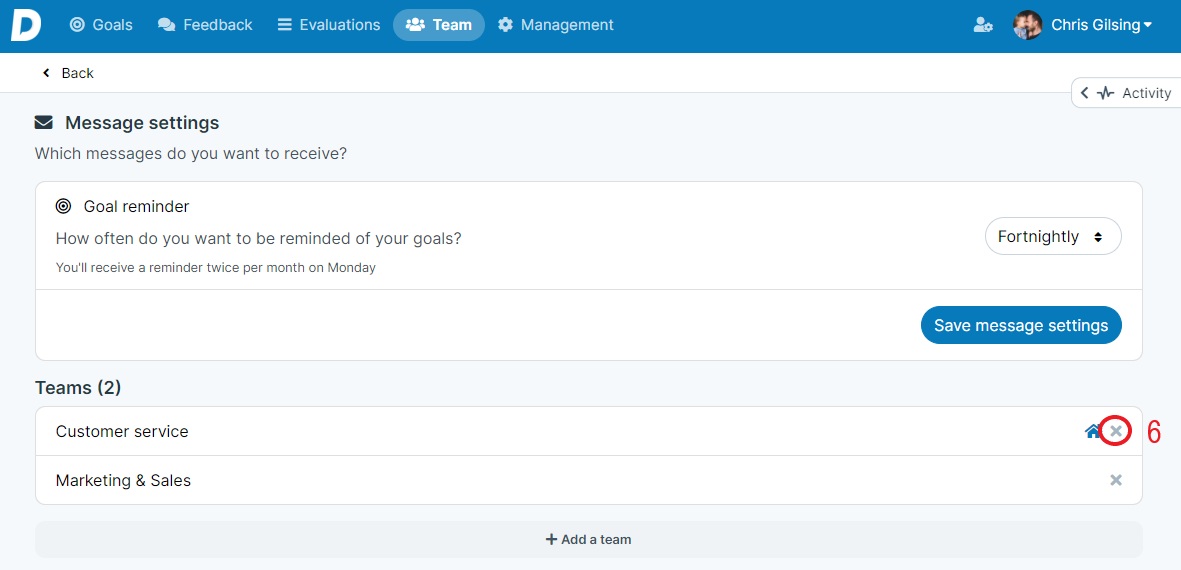
Task: Click the 'reminder twice per month on Monday' note
Action: [215, 267]
